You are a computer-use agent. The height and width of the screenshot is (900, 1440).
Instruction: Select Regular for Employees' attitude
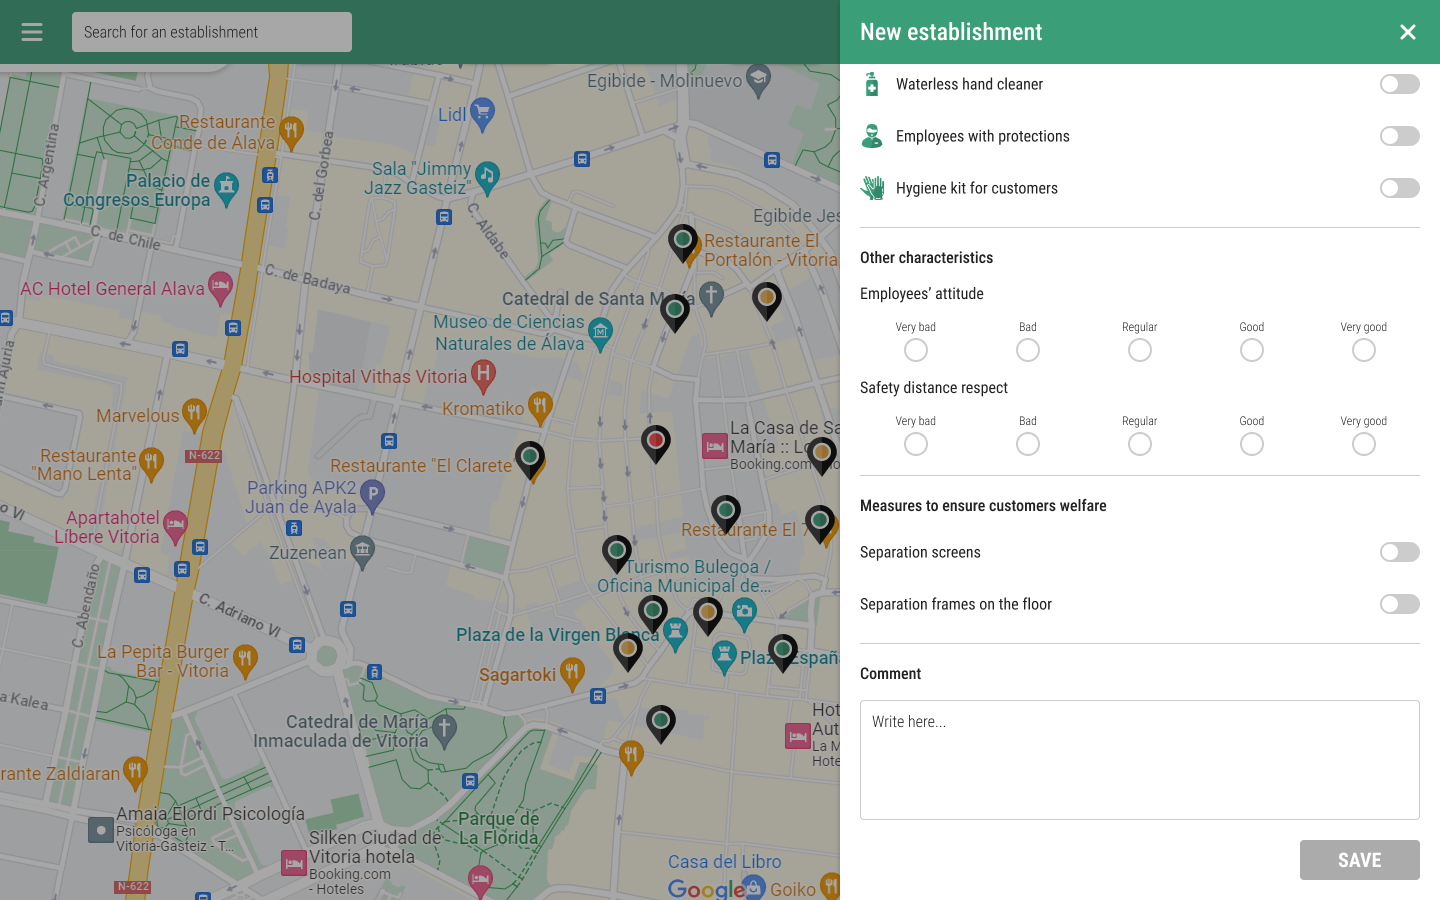[x=1140, y=350]
